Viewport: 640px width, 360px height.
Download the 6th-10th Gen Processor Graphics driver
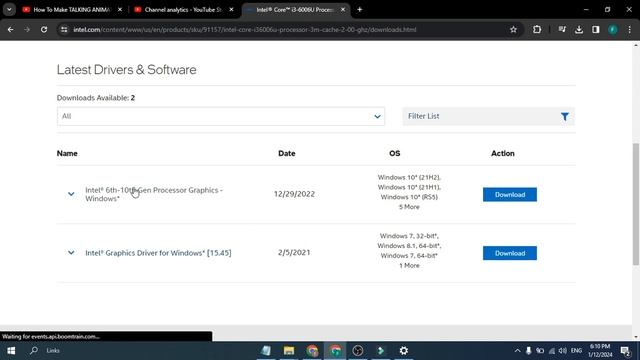510,195
